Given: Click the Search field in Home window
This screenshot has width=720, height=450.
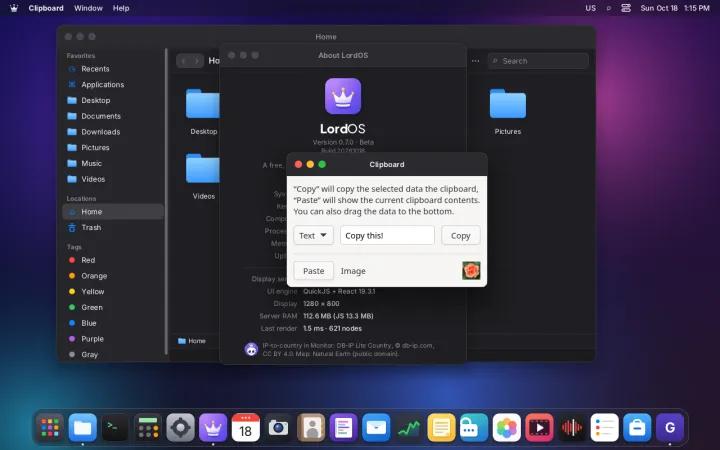Looking at the screenshot, I should point(538,61).
